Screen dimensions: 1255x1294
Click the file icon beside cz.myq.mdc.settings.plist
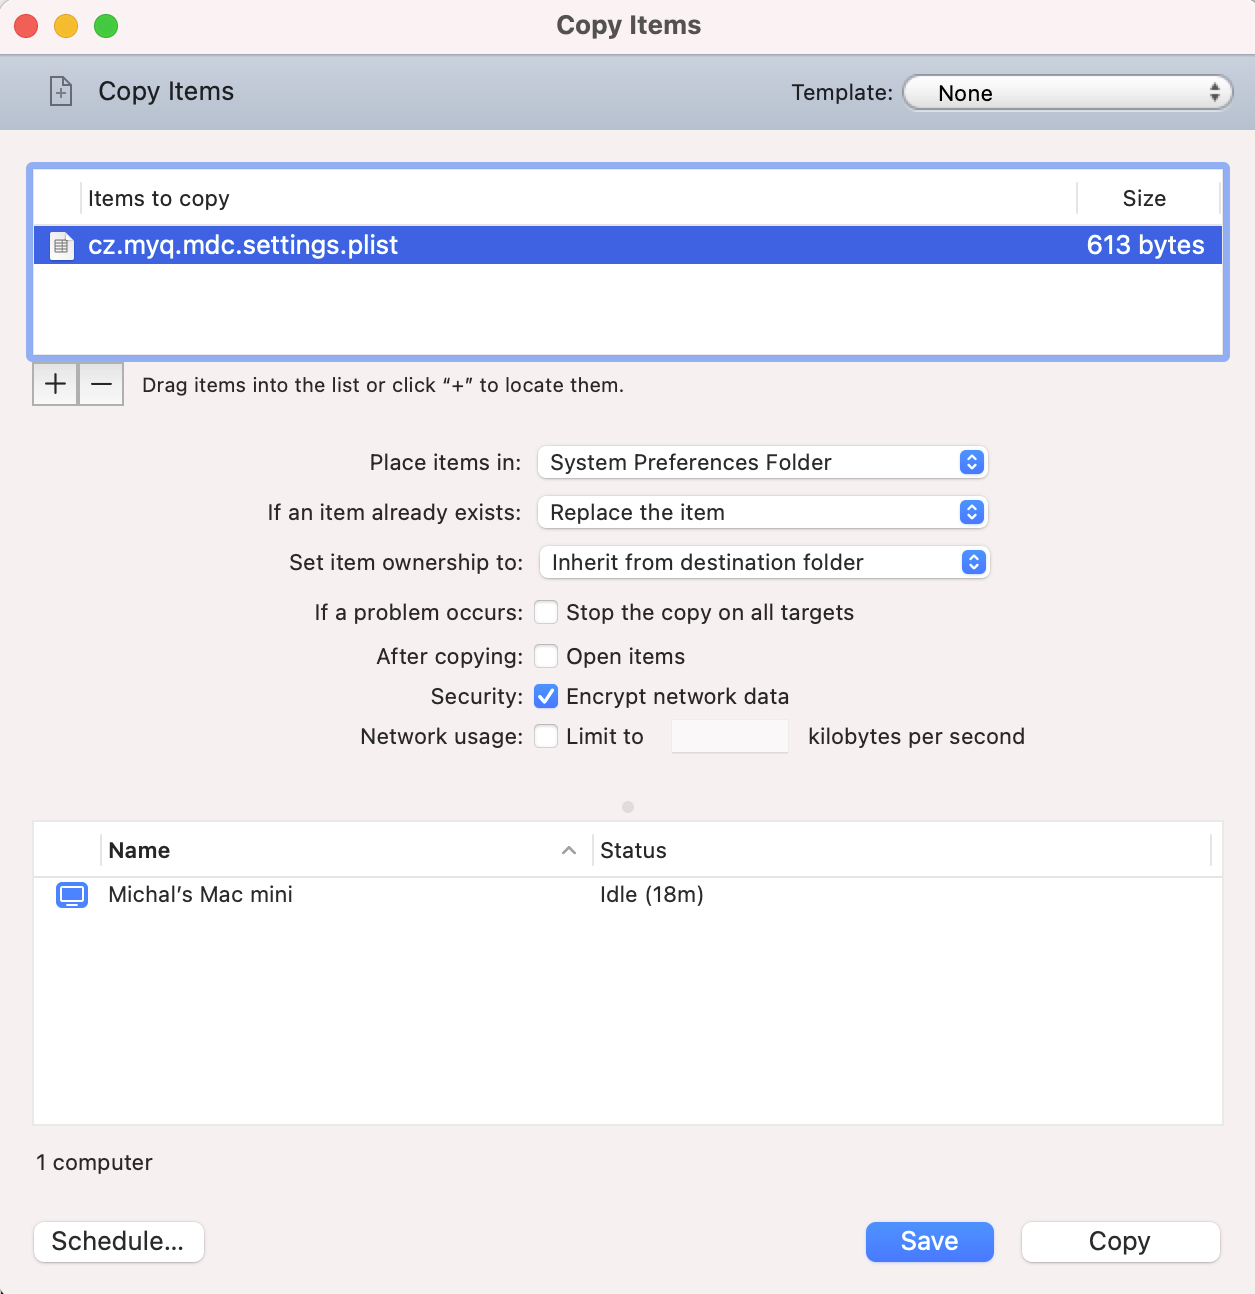[61, 245]
